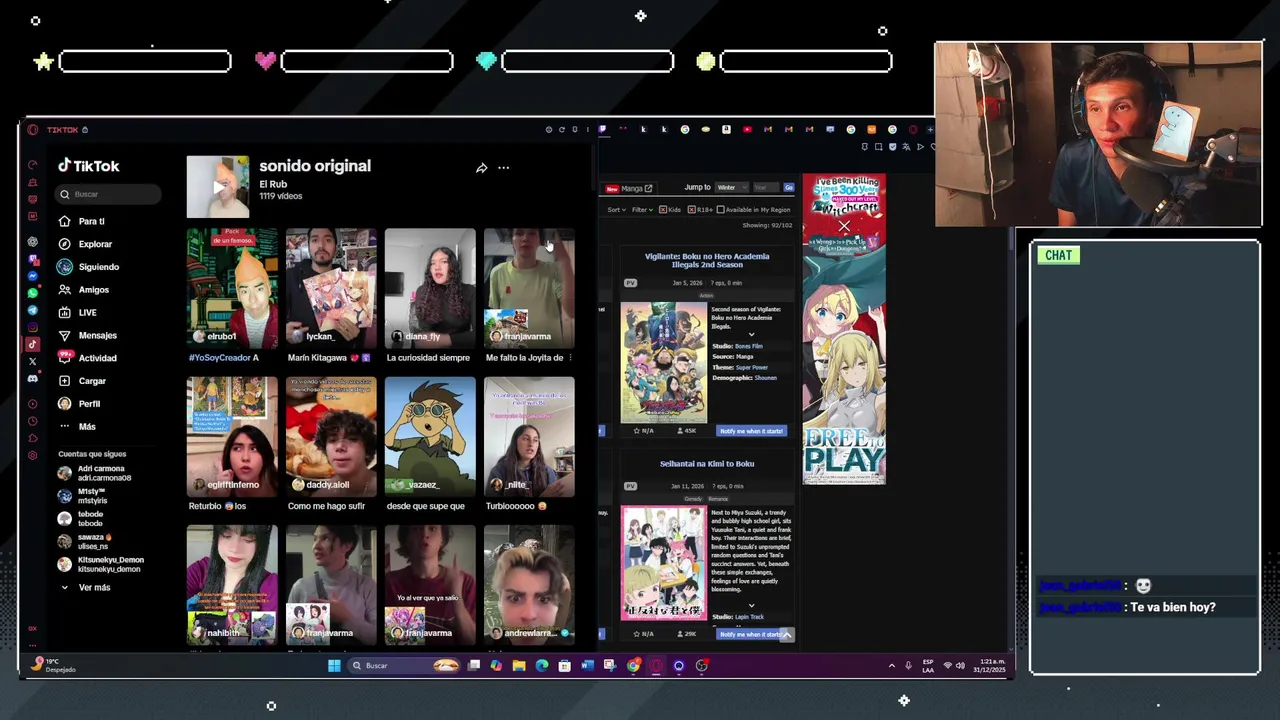
Task: Open Amigos in TikTok sidebar
Action: point(83,290)
